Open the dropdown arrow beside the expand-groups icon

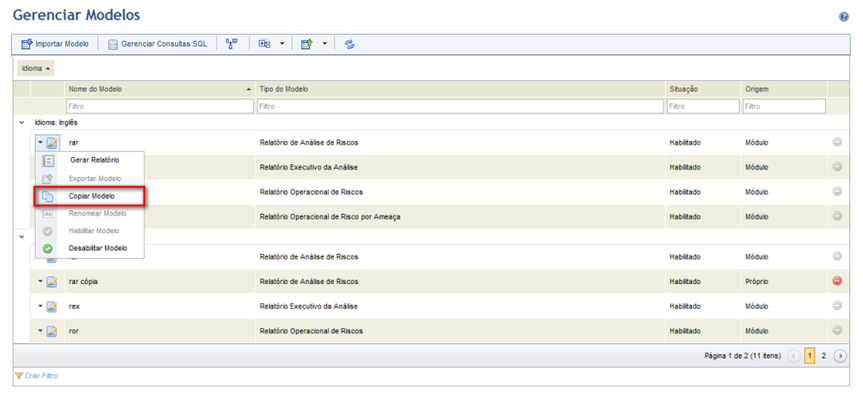point(282,44)
